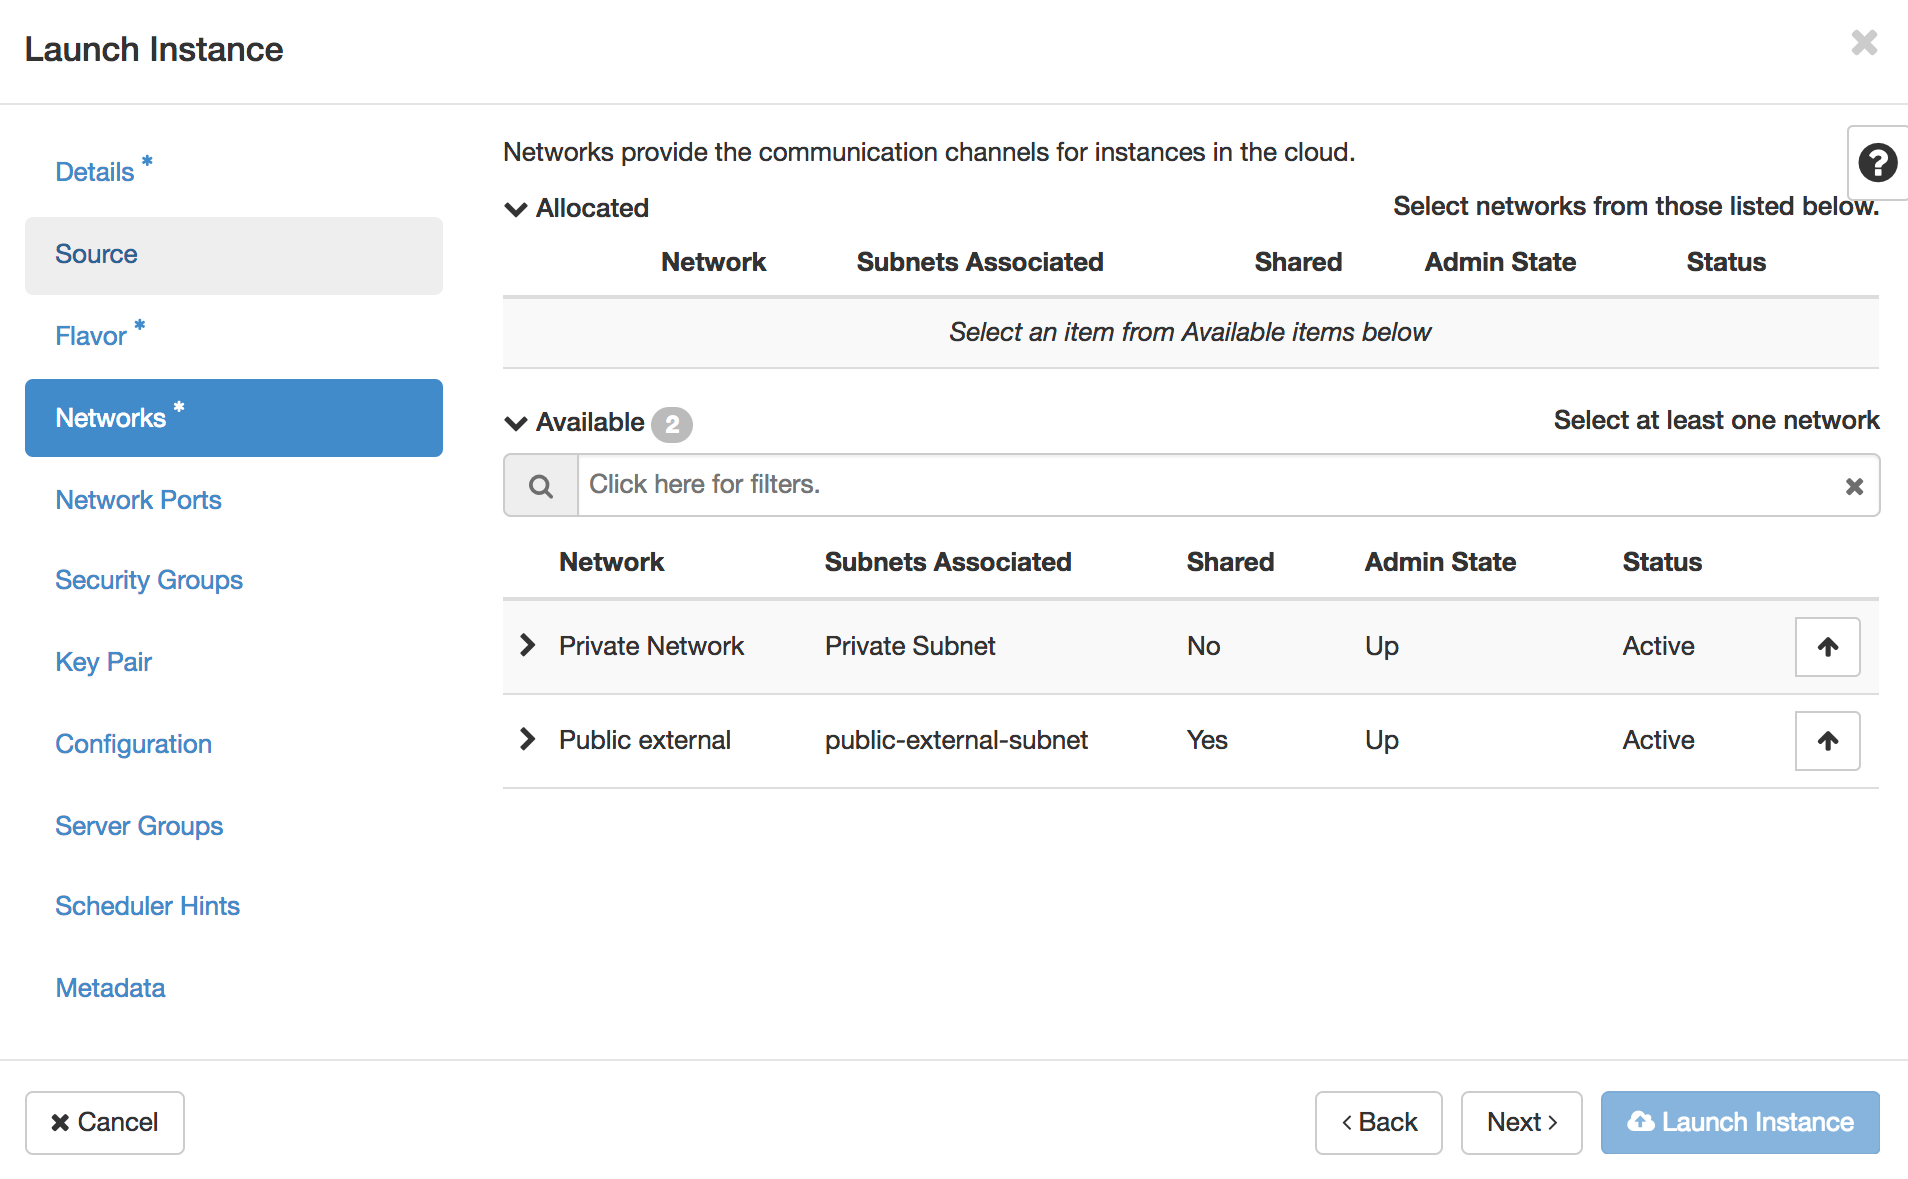The width and height of the screenshot is (1908, 1179).
Task: Switch to the Security Groups step
Action: [148, 580]
